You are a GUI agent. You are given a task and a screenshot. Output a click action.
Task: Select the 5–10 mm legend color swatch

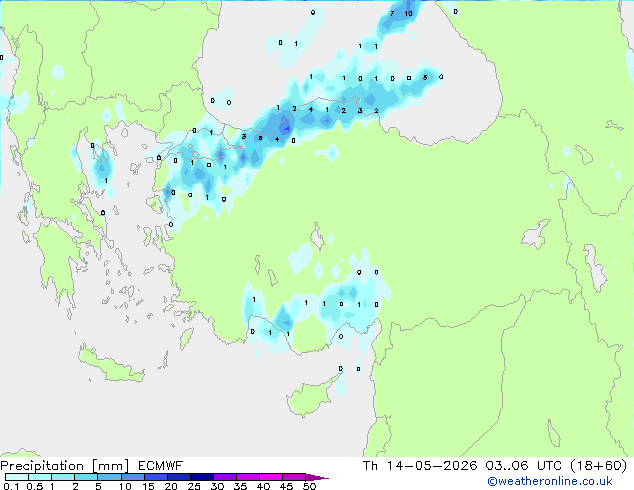(x=109, y=477)
